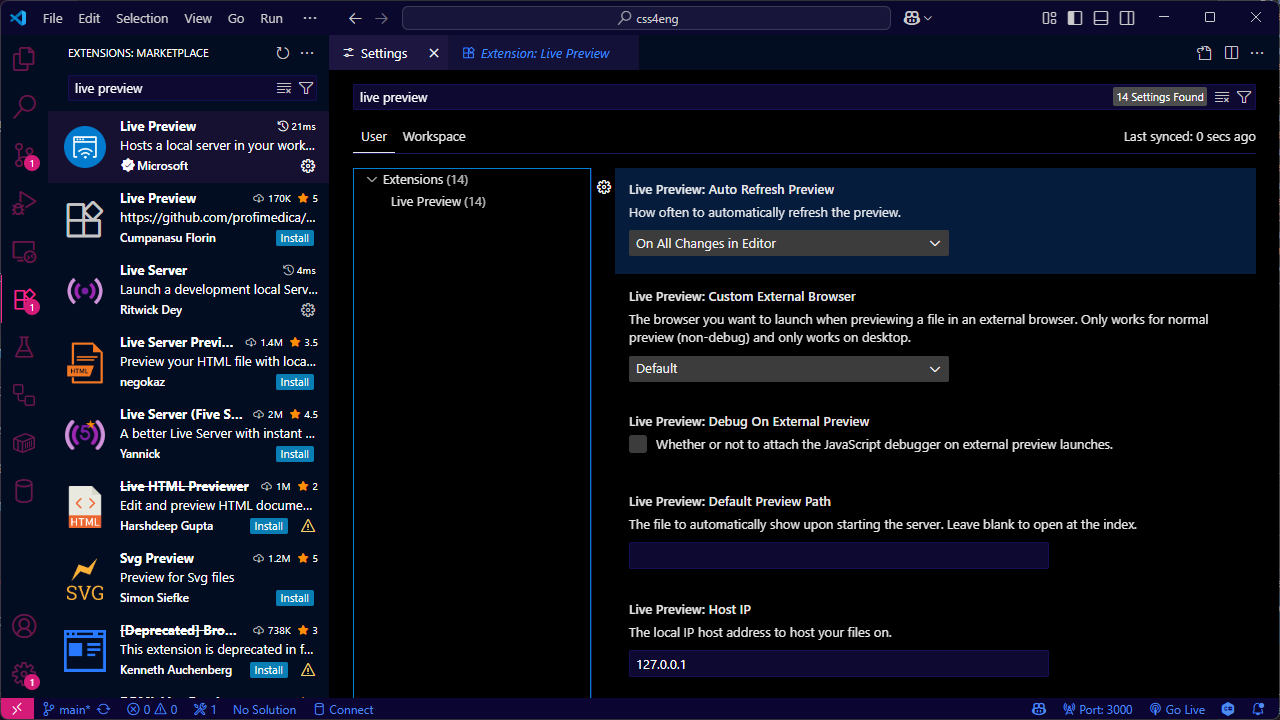Open the Remote Explorer icon
Screen dimensions: 1280x720
point(24,251)
